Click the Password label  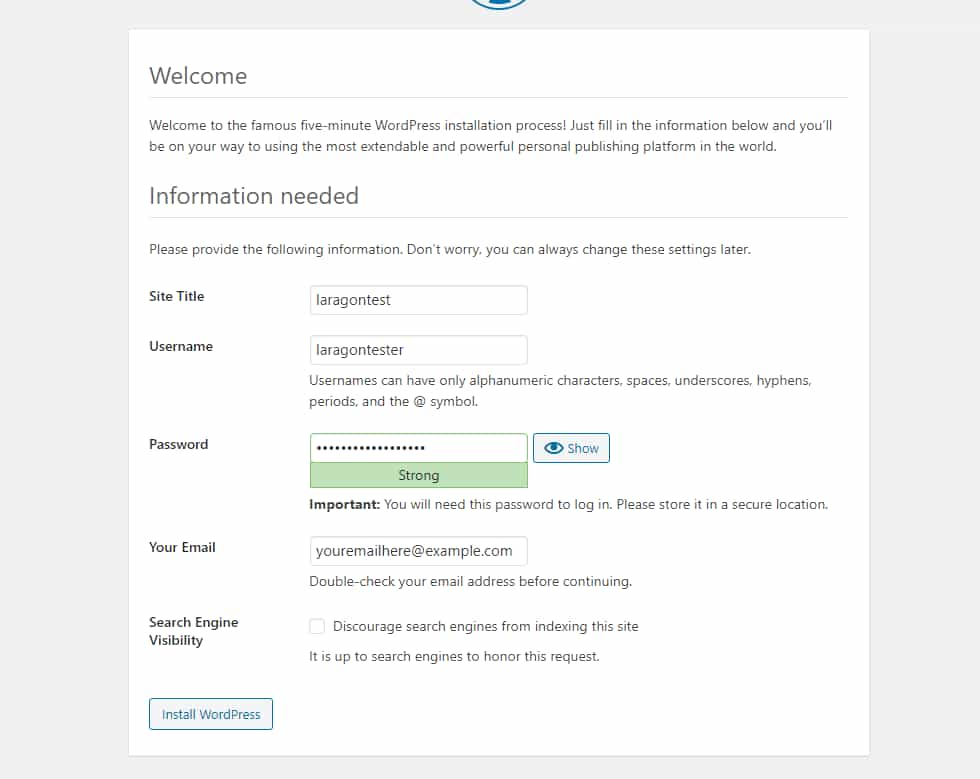point(178,445)
